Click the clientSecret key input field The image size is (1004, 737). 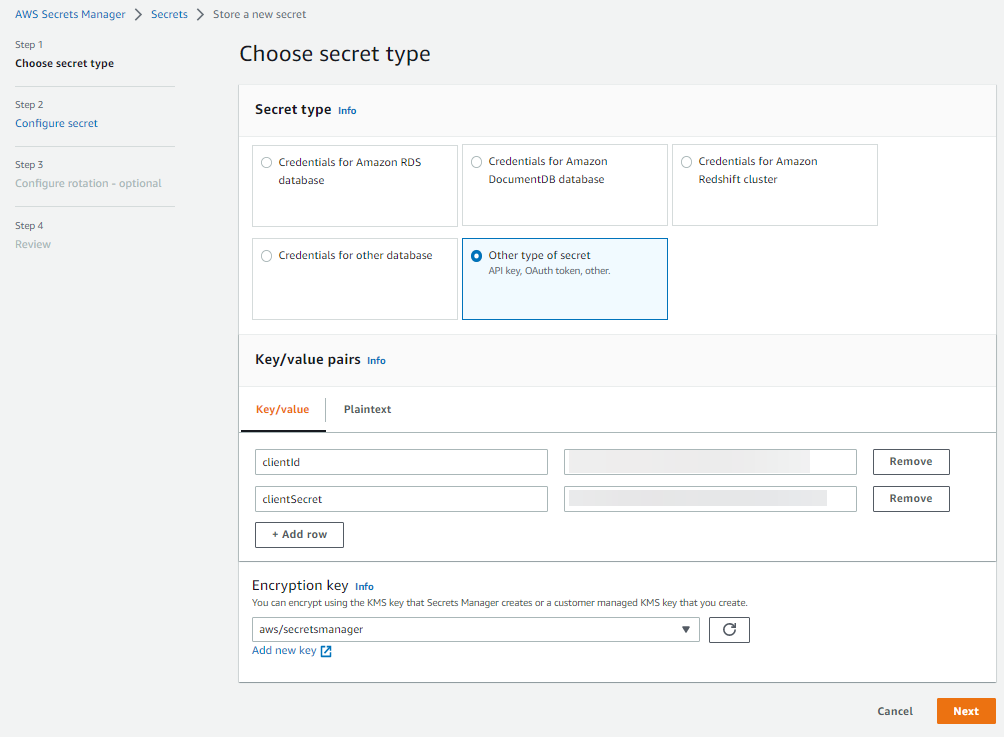[401, 499]
